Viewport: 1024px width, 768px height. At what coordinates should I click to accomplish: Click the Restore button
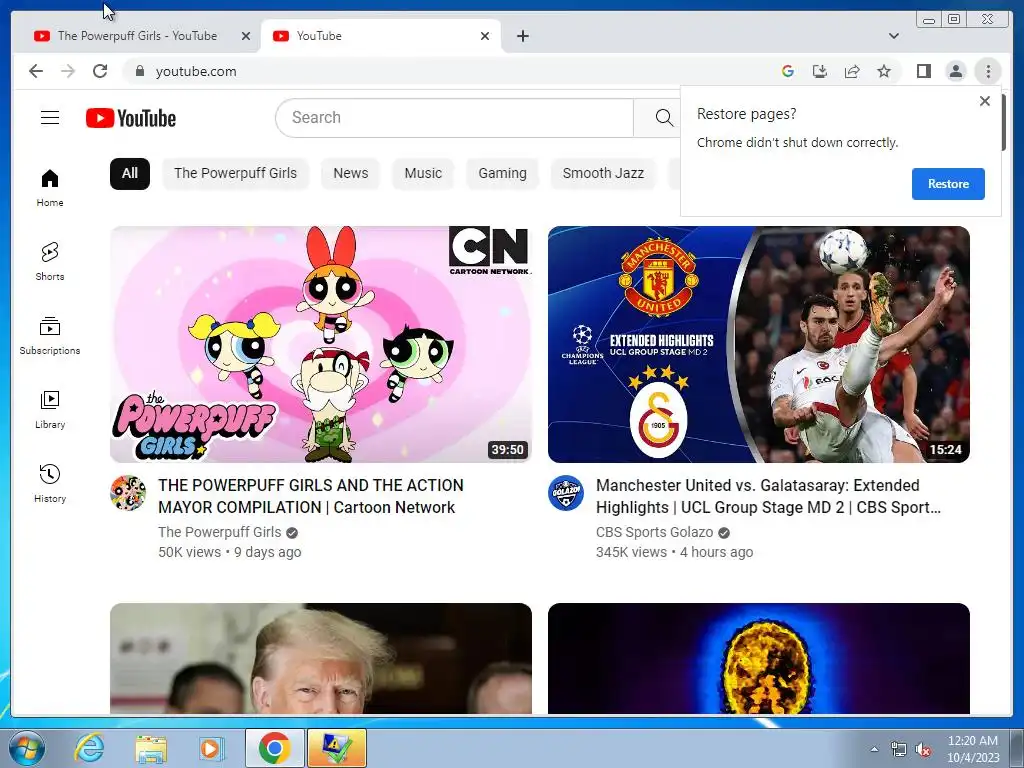coord(948,184)
